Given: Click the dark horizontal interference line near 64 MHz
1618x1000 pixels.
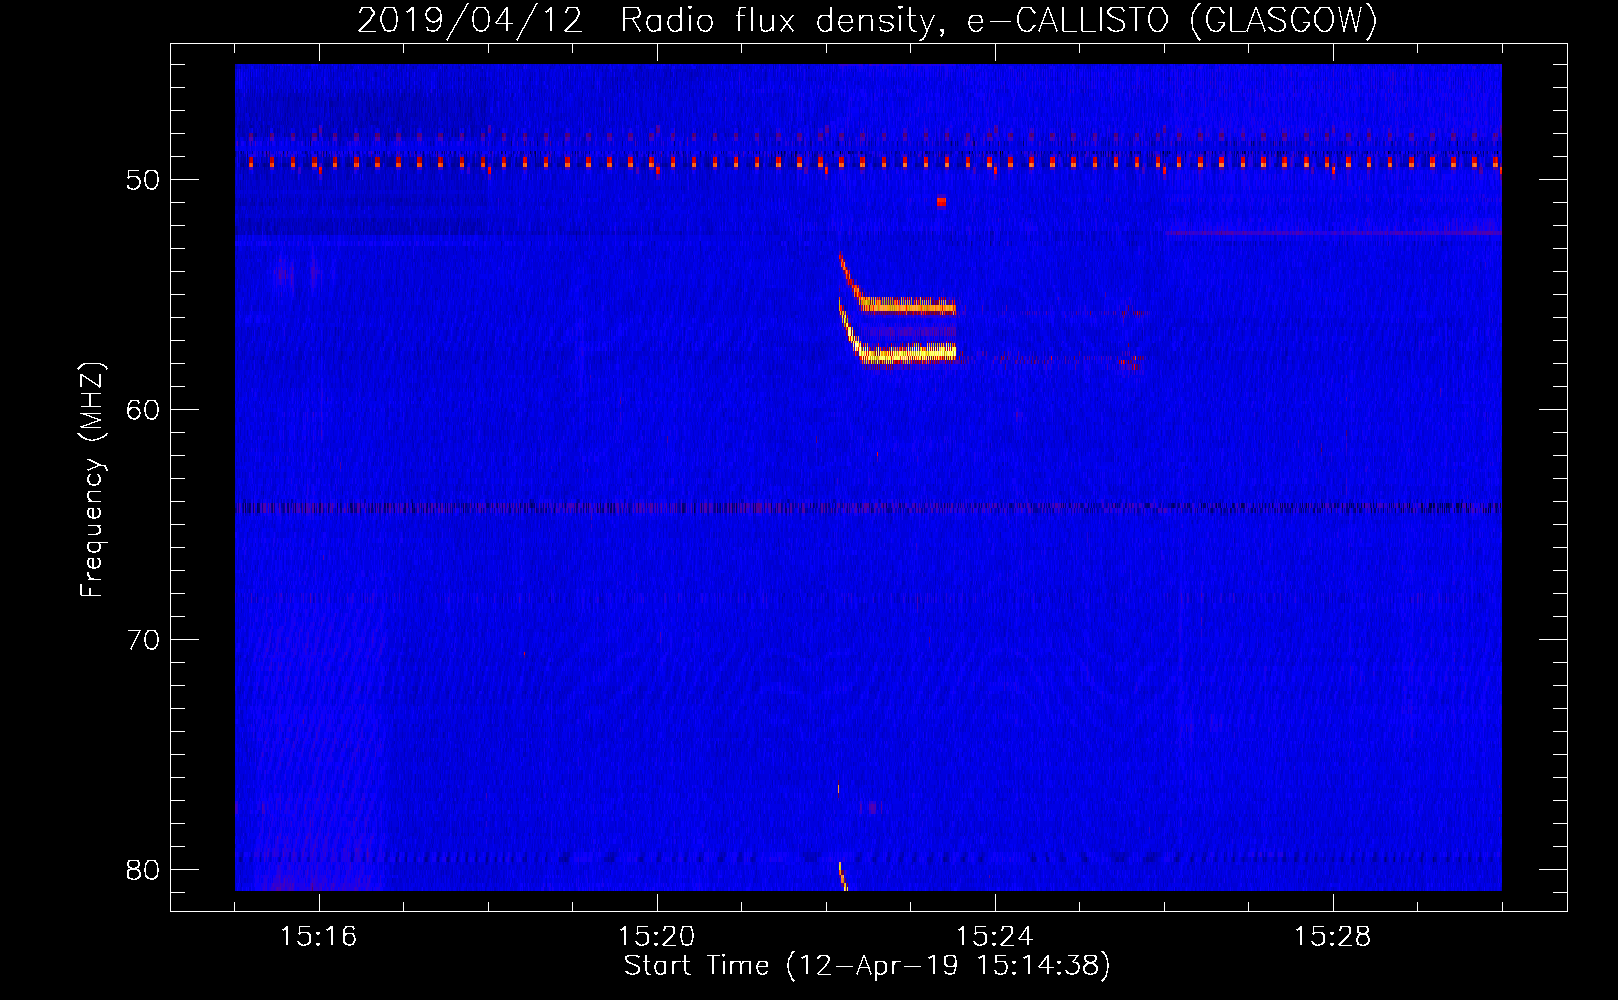Looking at the screenshot, I should (x=868, y=508).
